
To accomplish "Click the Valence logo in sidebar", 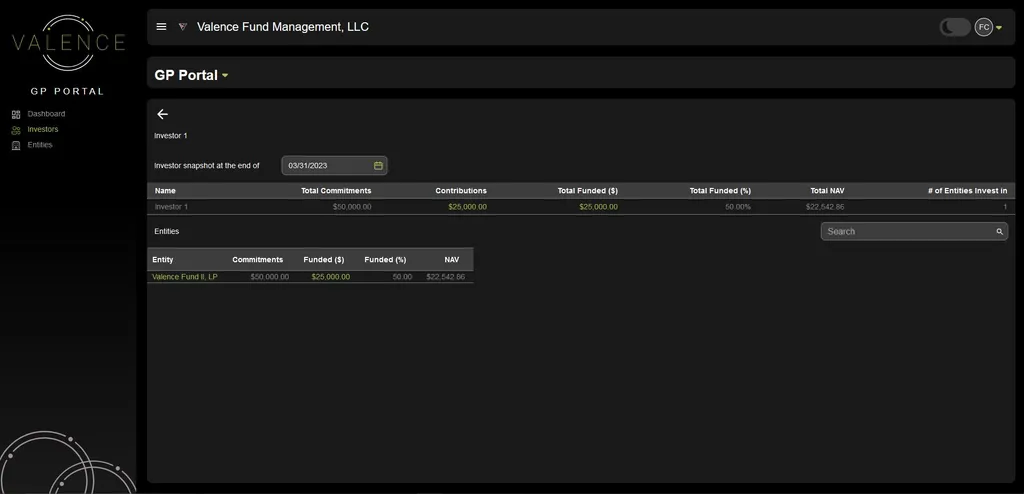I will (x=69, y=43).
